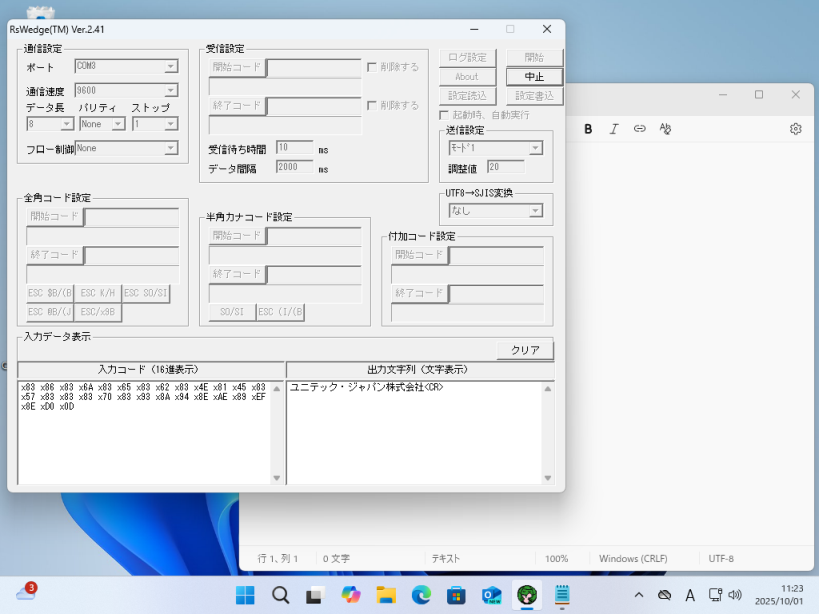The width and height of the screenshot is (819, 614).
Task: Open Notepad settings gear icon
Action: [x=796, y=129]
